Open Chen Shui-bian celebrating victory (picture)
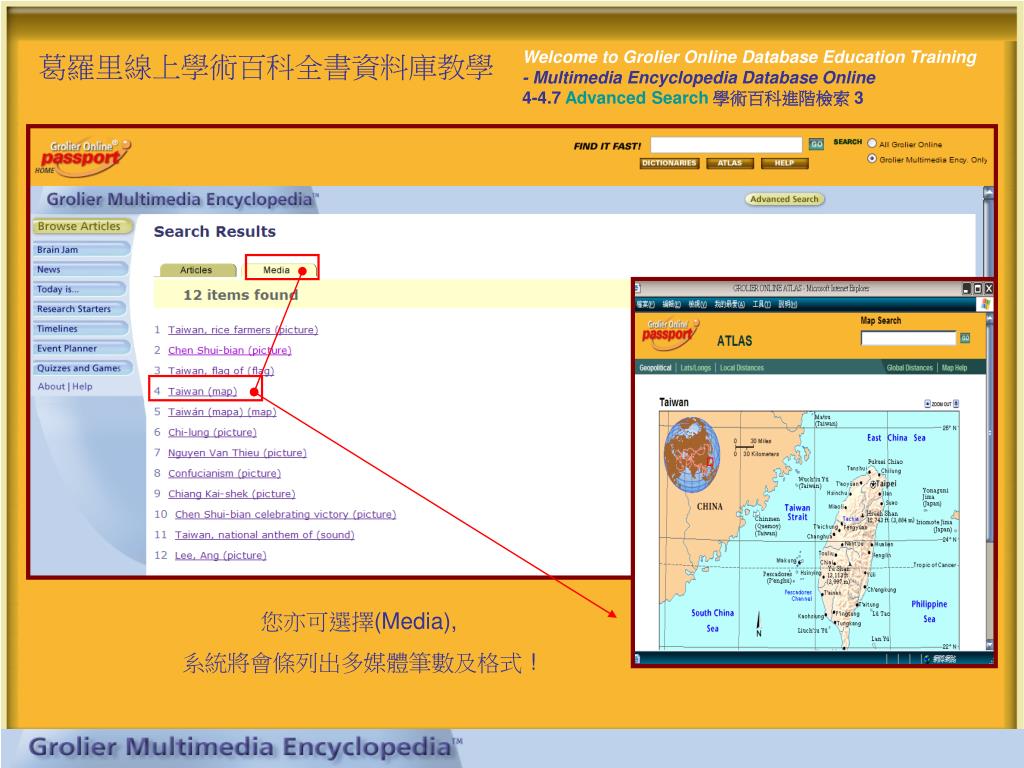Viewport: 1024px width, 768px height. coord(285,515)
